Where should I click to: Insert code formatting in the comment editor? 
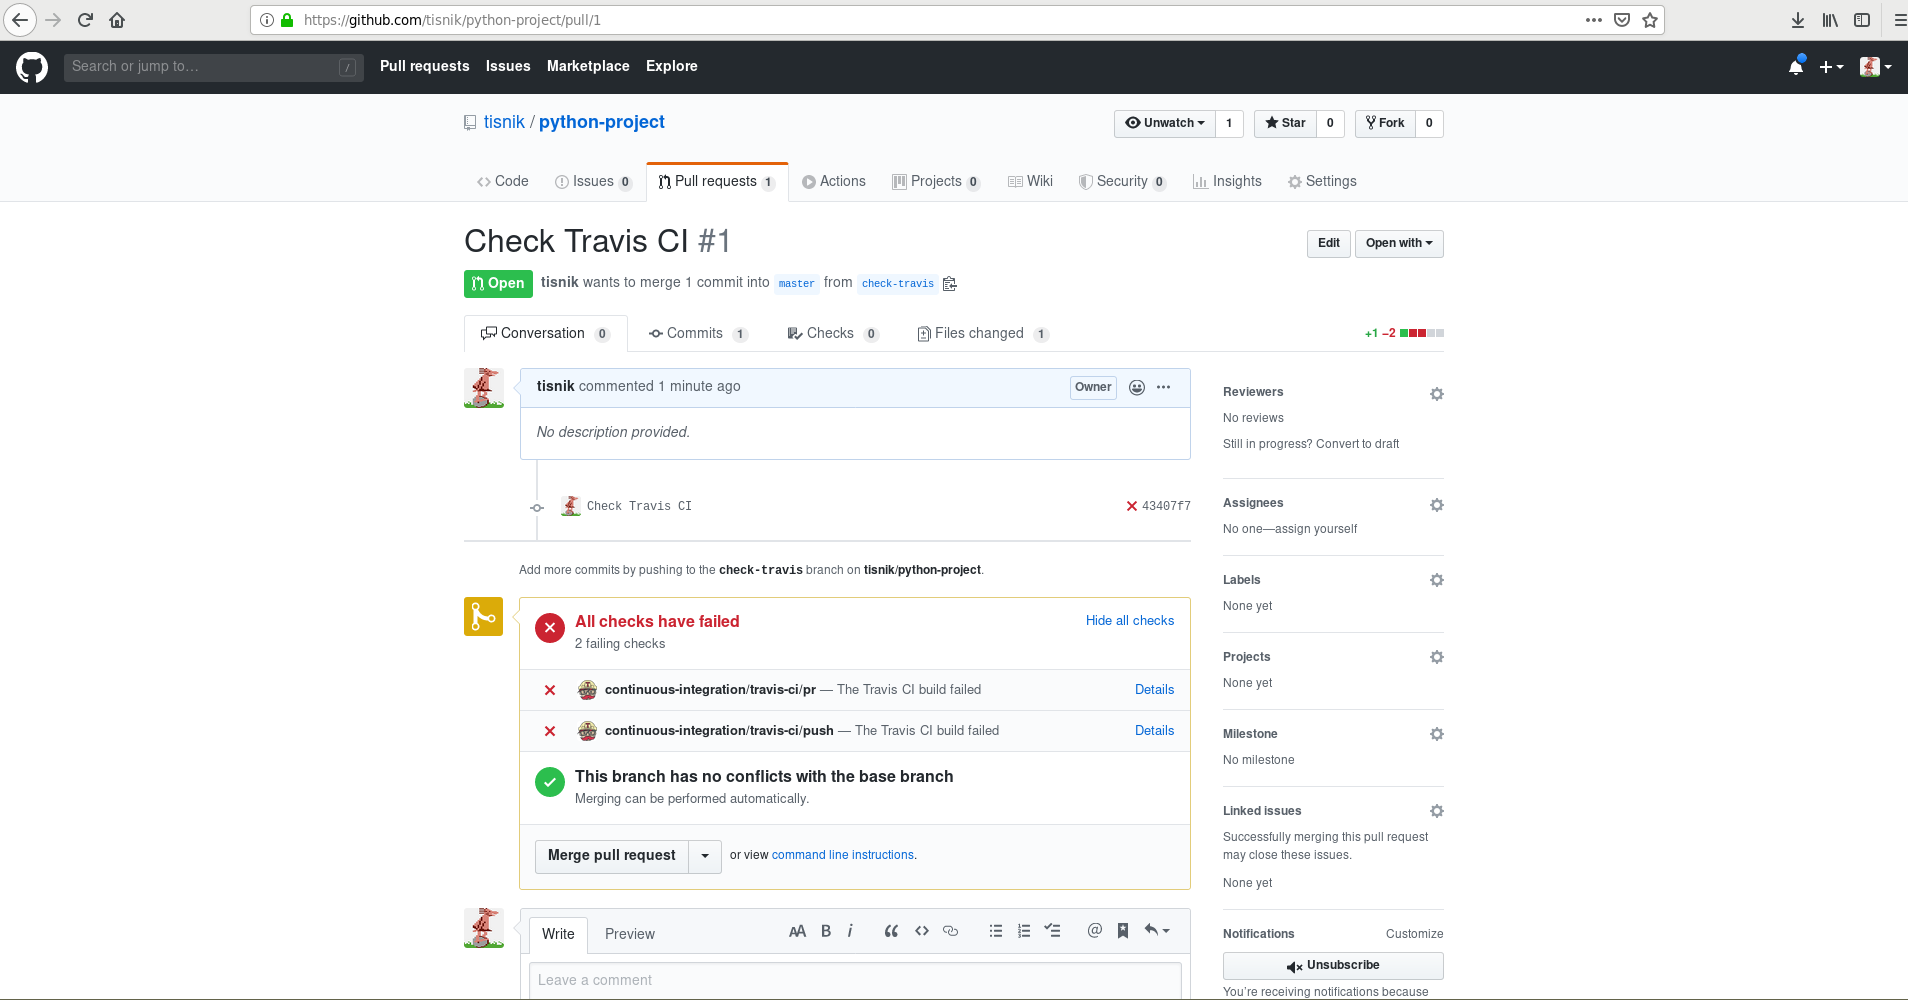(922, 931)
